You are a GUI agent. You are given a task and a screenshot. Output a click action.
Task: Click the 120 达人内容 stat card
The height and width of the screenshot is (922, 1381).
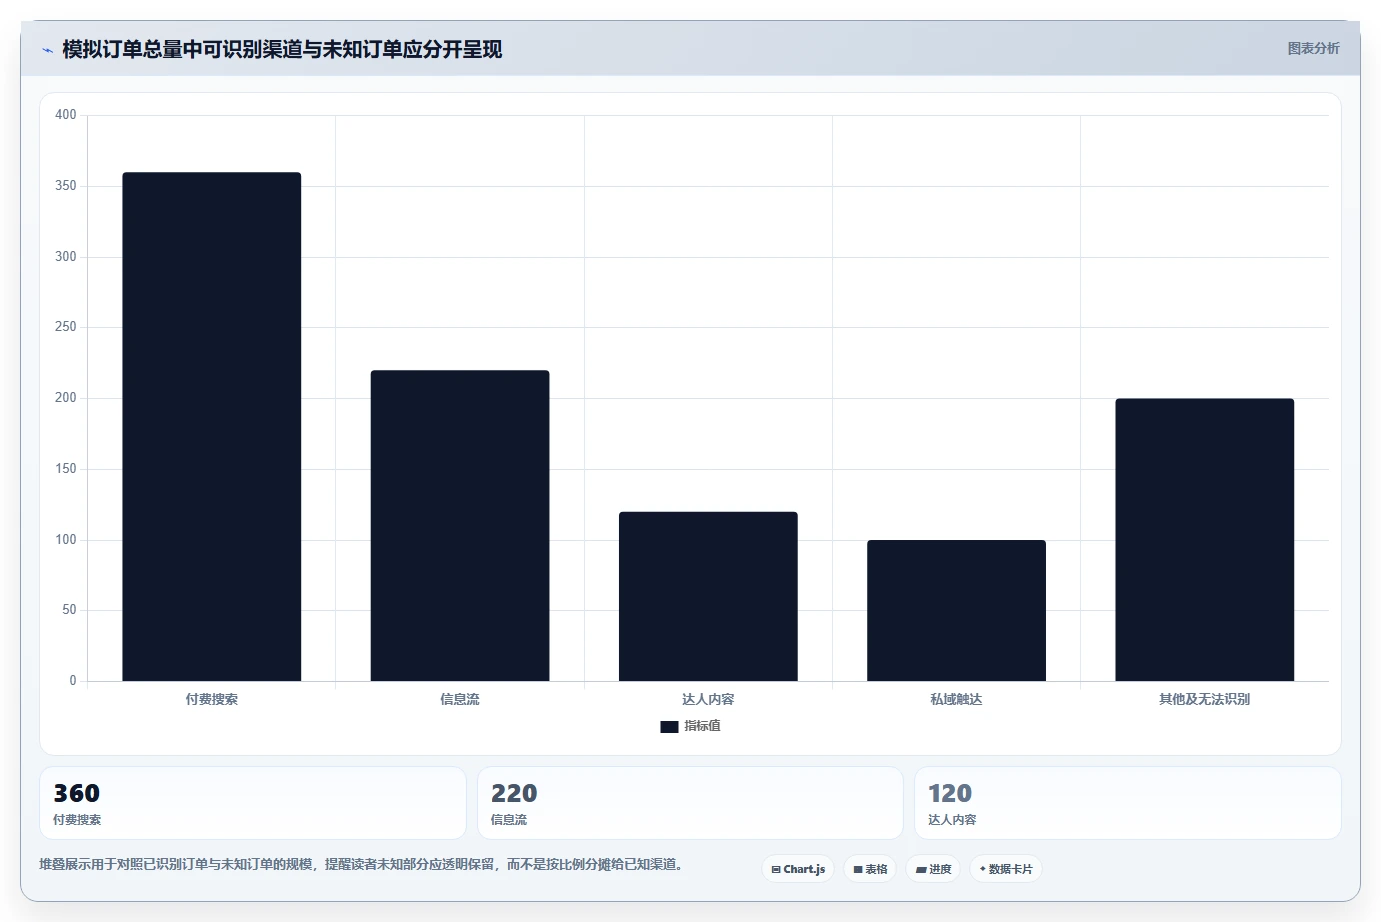1128,803
